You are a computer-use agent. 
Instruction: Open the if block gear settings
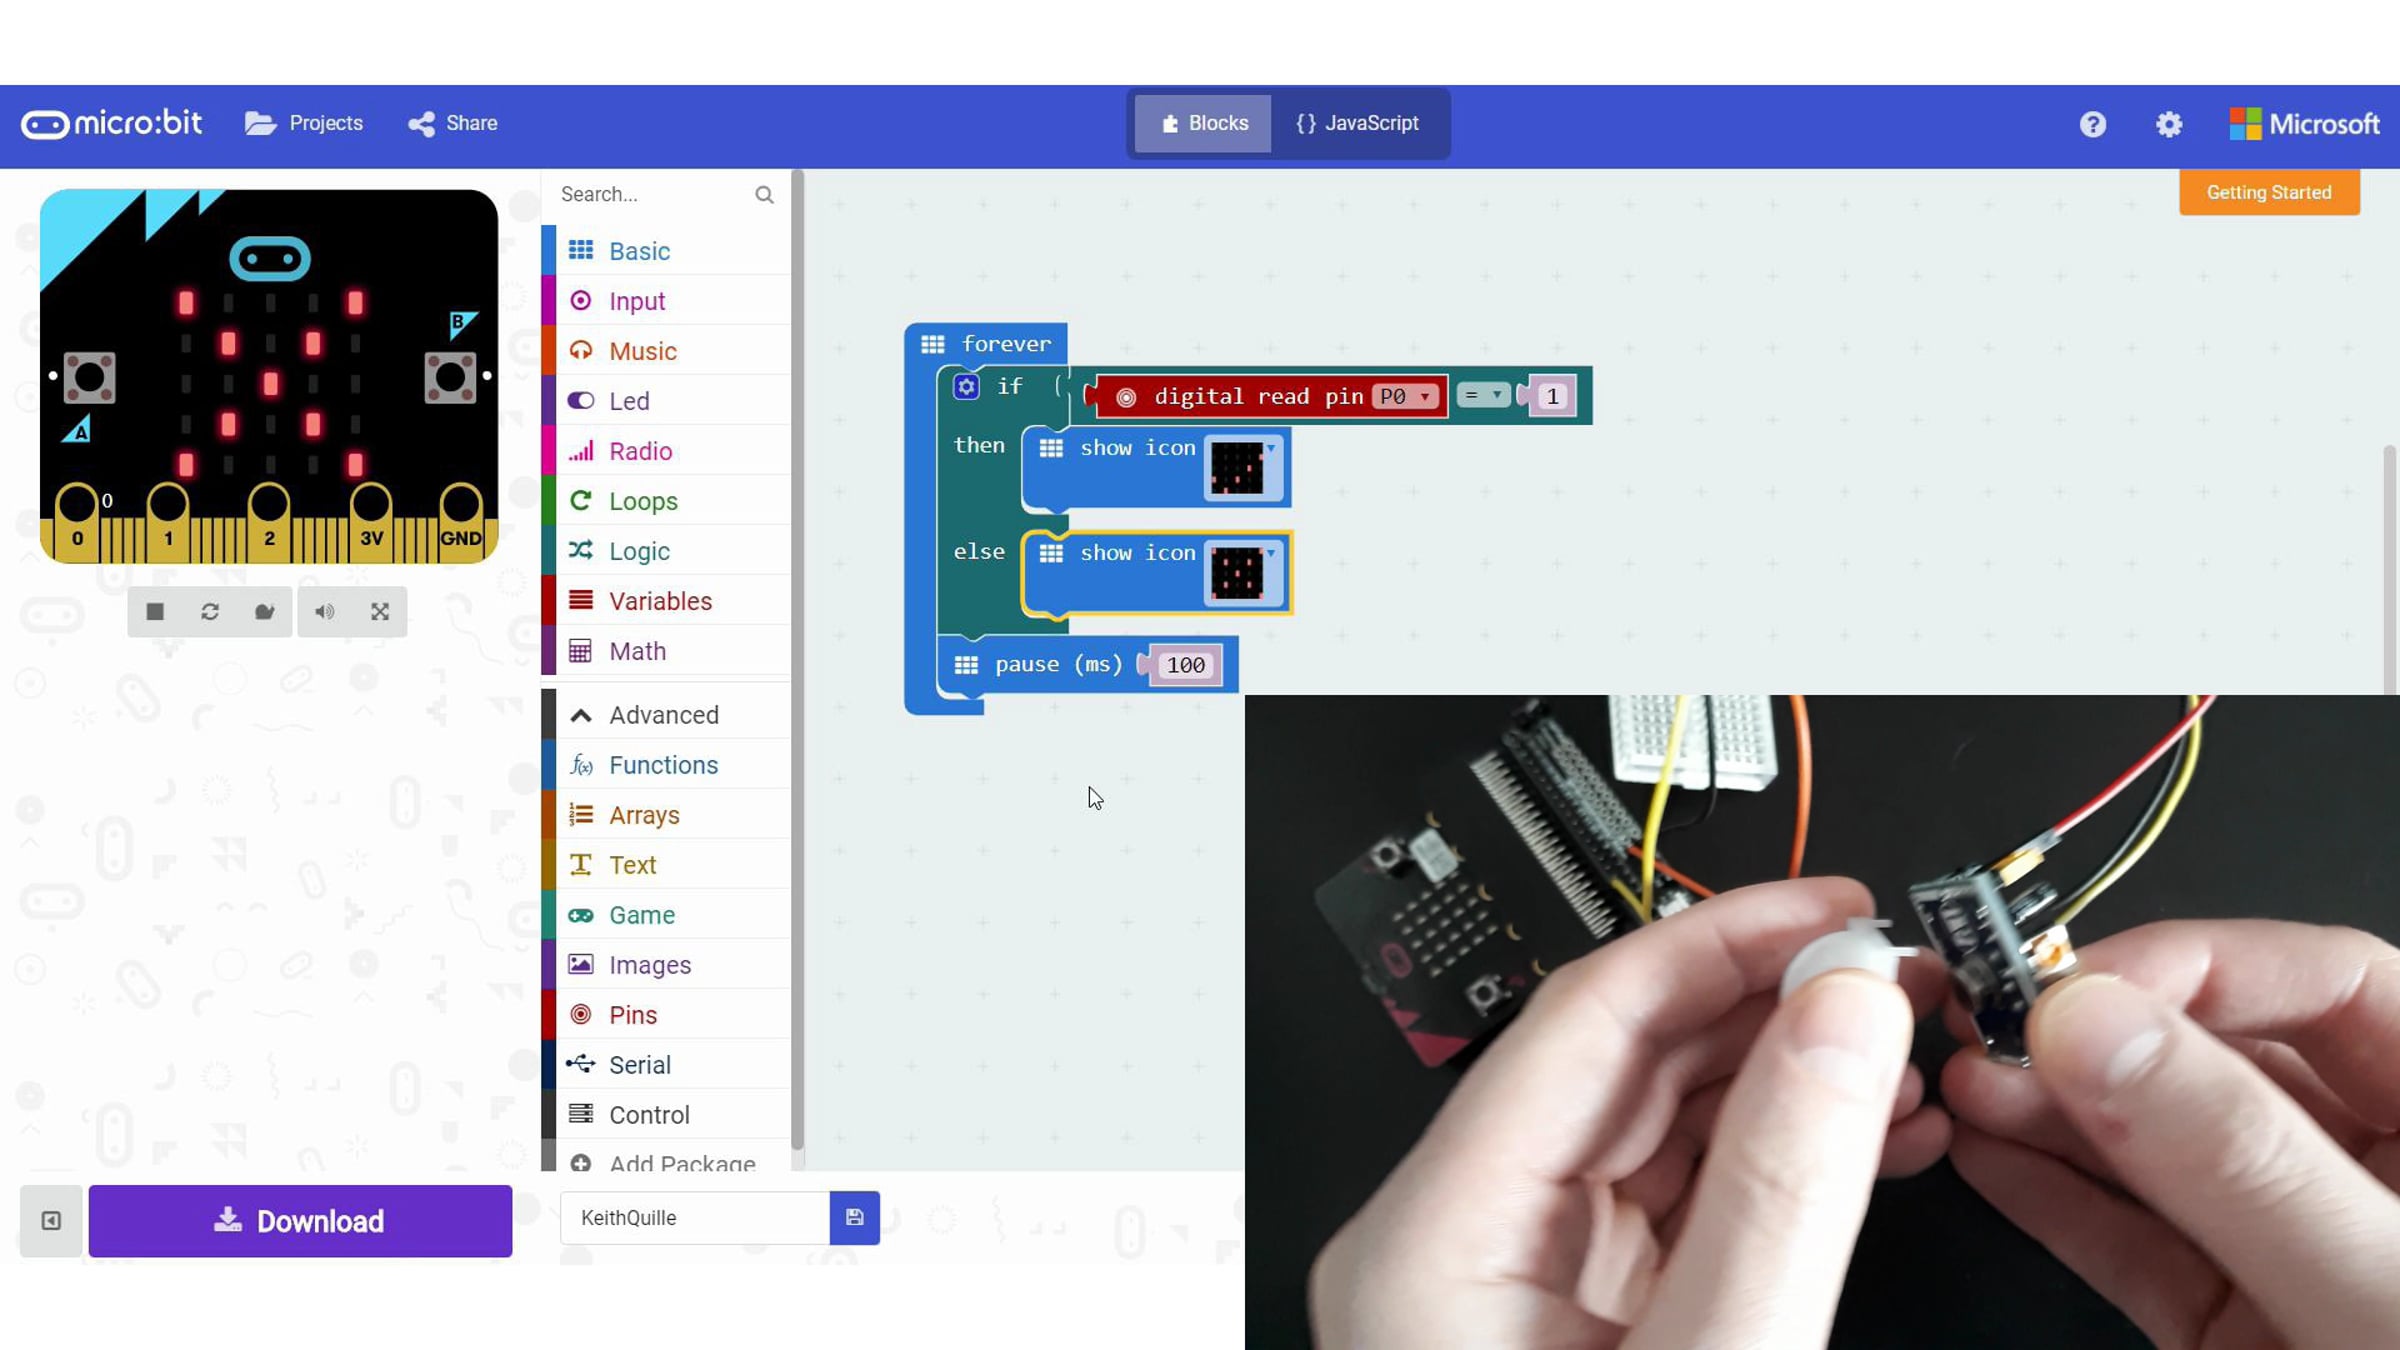pyautogui.click(x=966, y=387)
